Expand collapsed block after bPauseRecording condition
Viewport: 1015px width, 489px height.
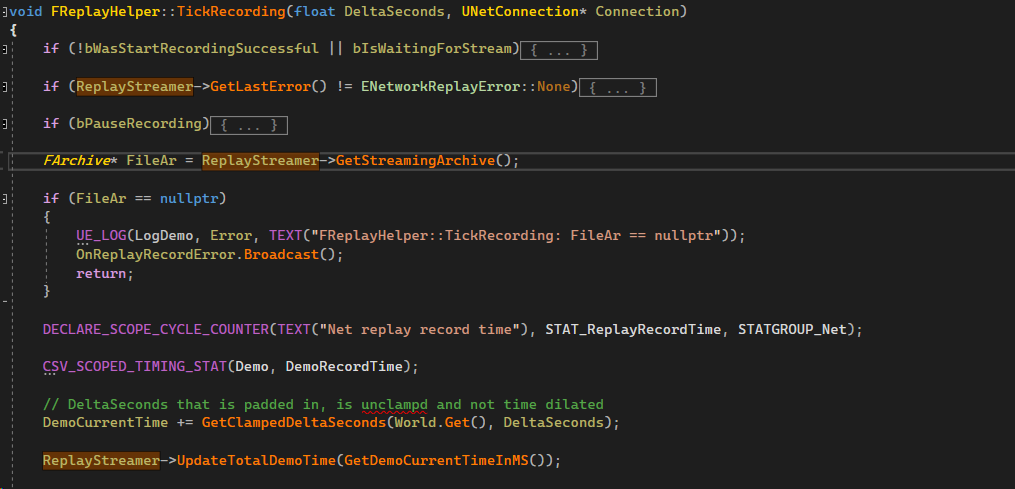pos(249,125)
